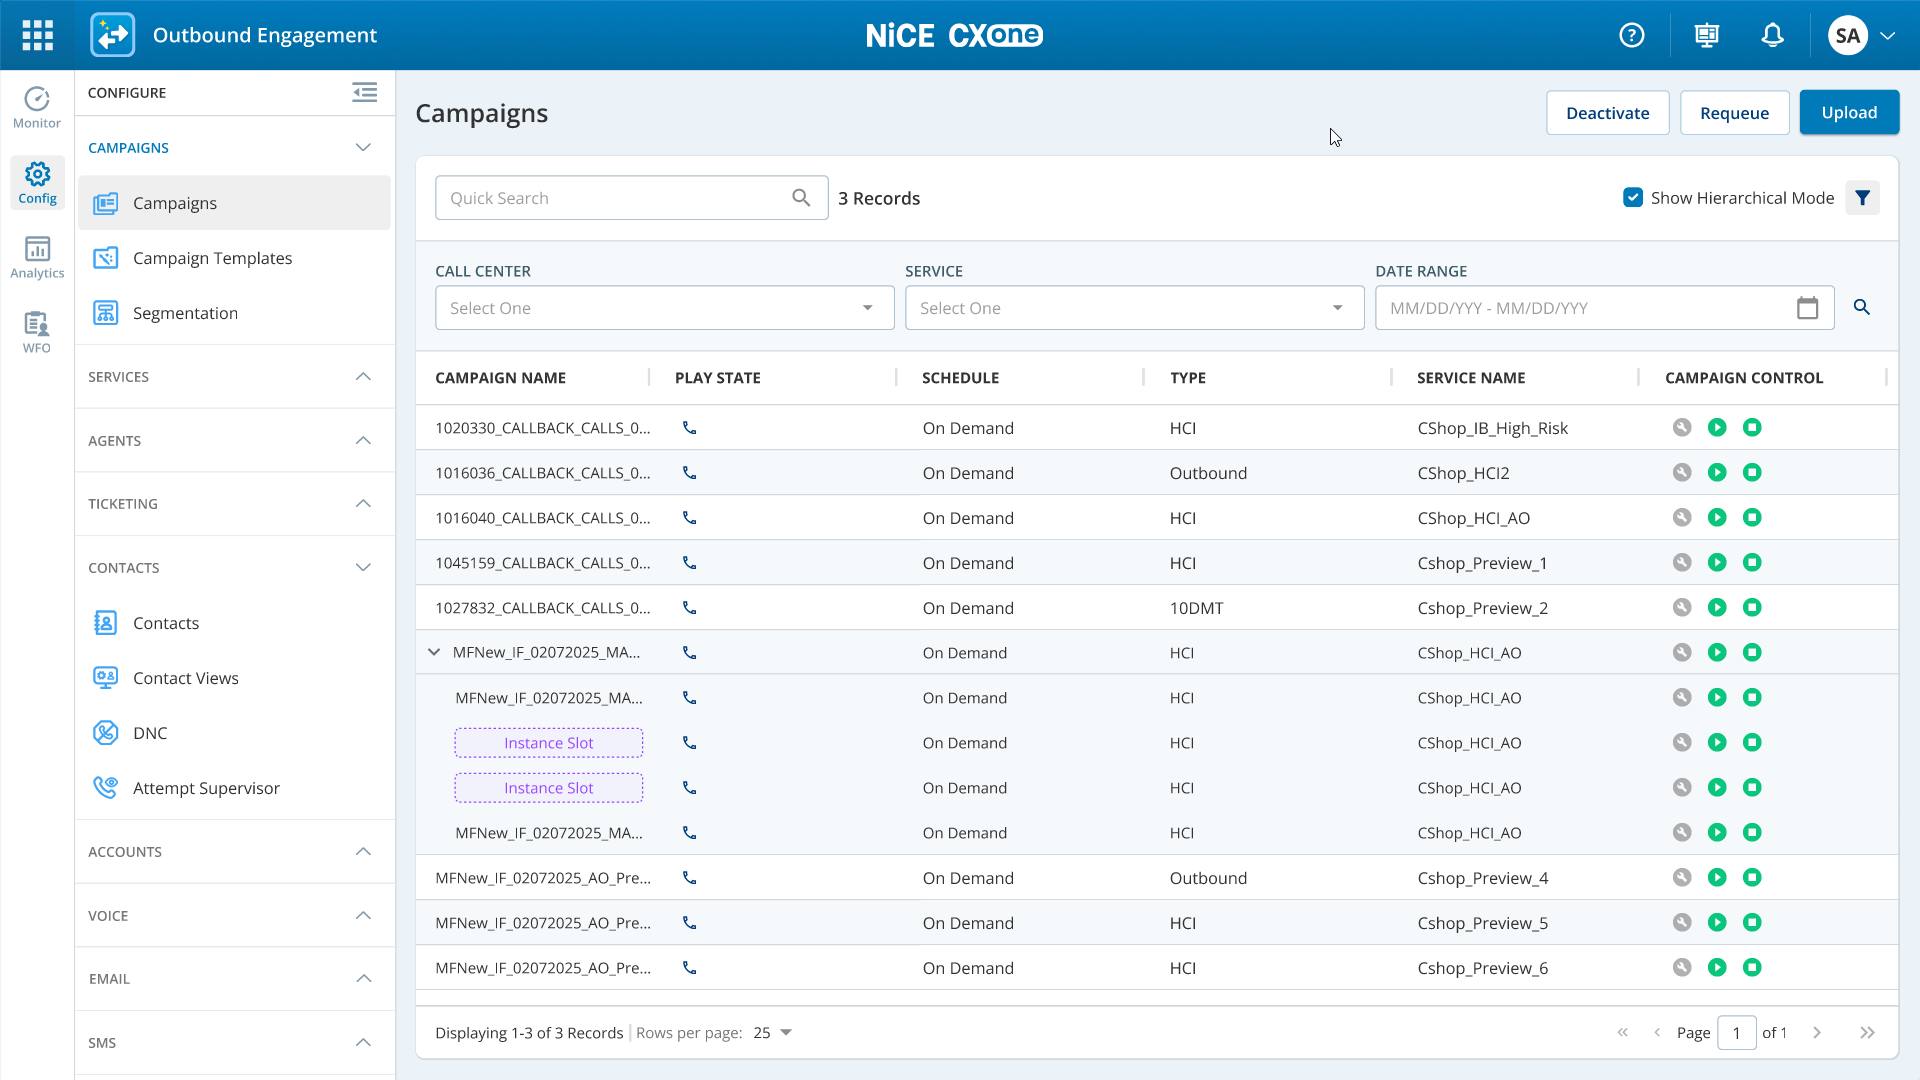The width and height of the screenshot is (1920, 1080).
Task: Expand the VOICE section
Action: tap(363, 916)
